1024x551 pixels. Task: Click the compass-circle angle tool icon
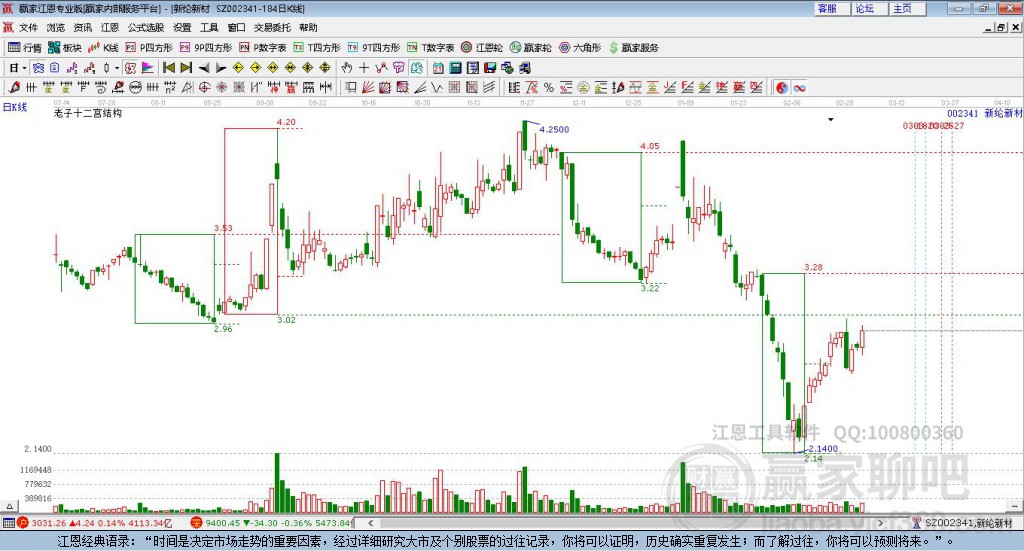(x=204, y=87)
